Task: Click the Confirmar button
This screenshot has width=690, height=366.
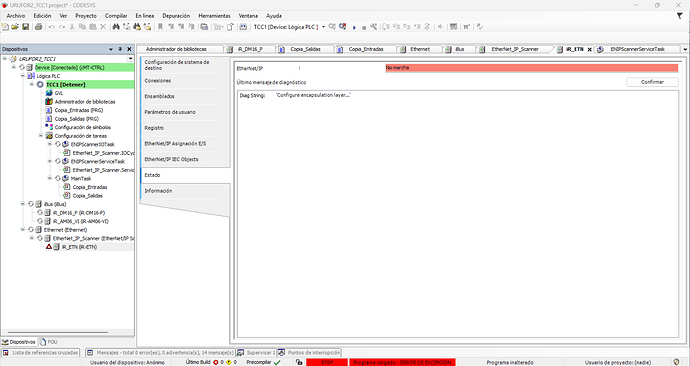Action: [652, 82]
